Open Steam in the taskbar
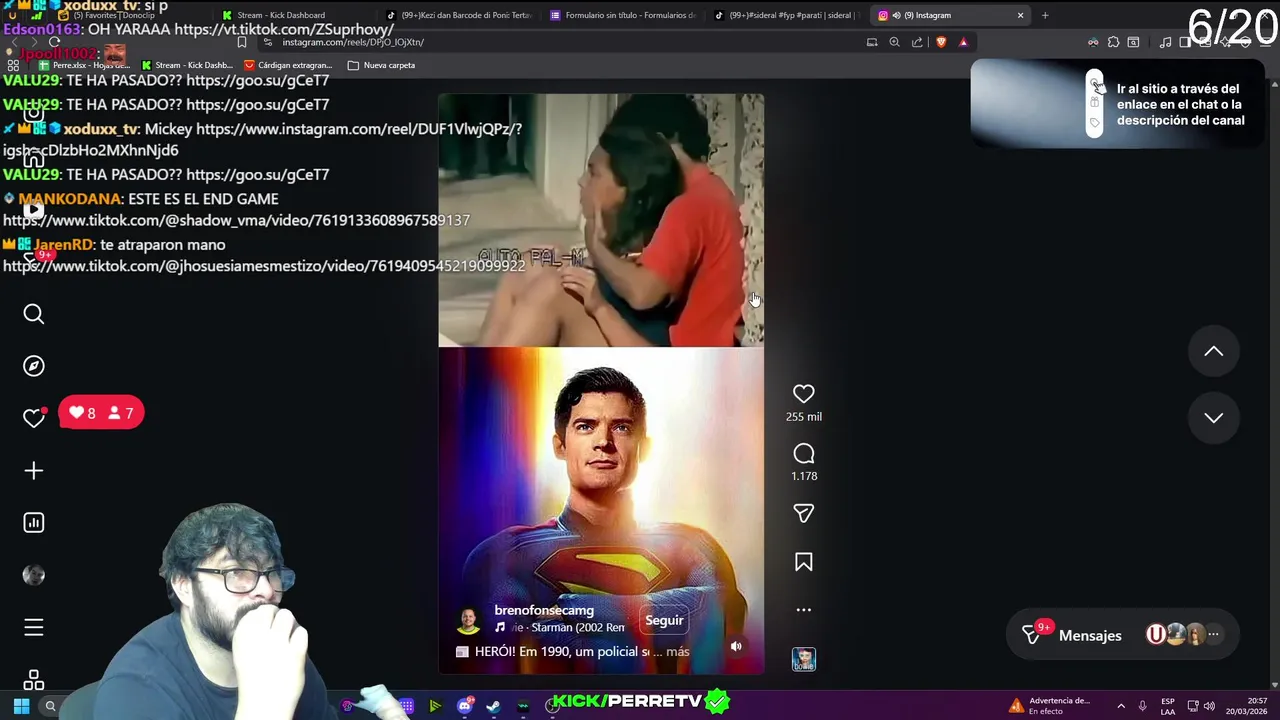1280x720 pixels. (493, 706)
